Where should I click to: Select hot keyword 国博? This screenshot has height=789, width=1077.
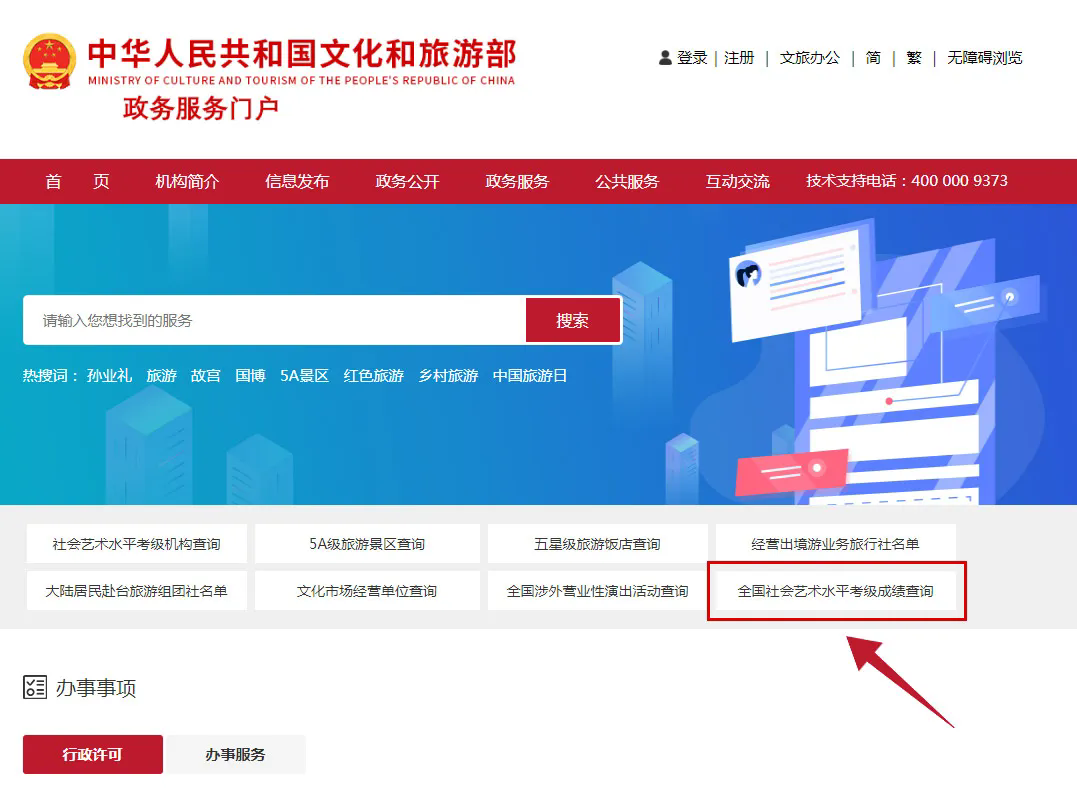click(250, 376)
